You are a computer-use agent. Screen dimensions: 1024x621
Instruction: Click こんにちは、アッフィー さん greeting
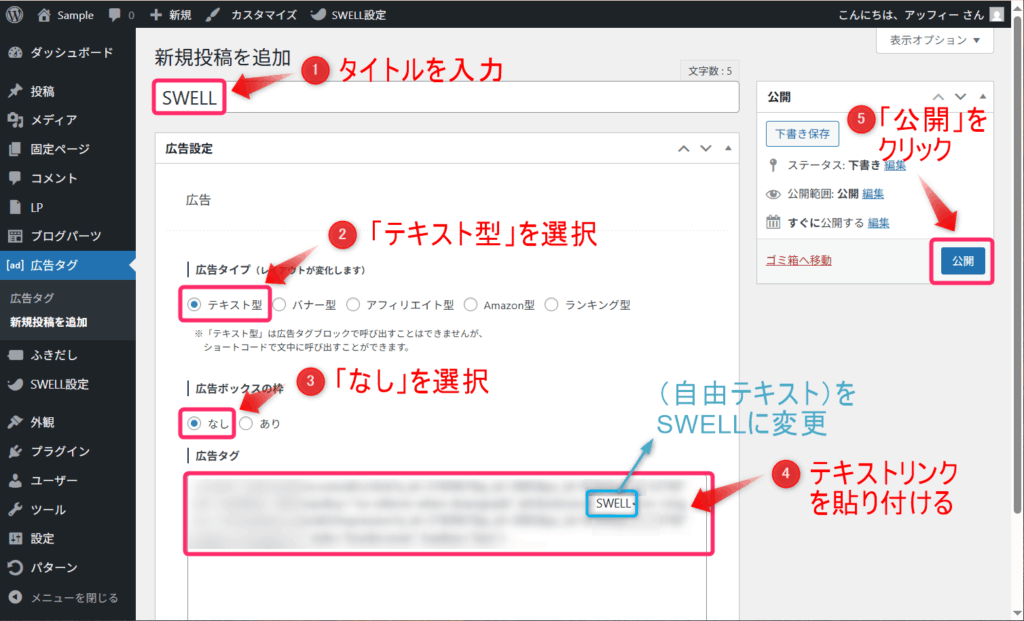[910, 15]
